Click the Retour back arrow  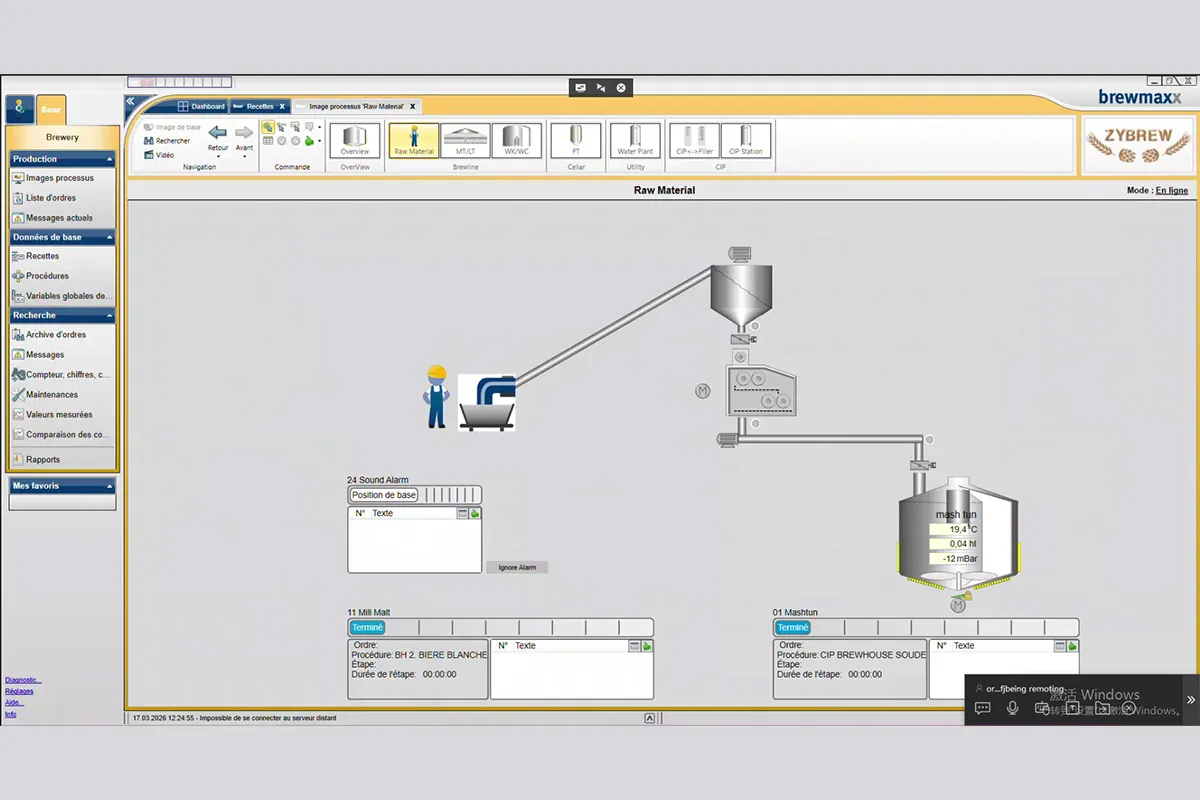pyautogui.click(x=217, y=132)
